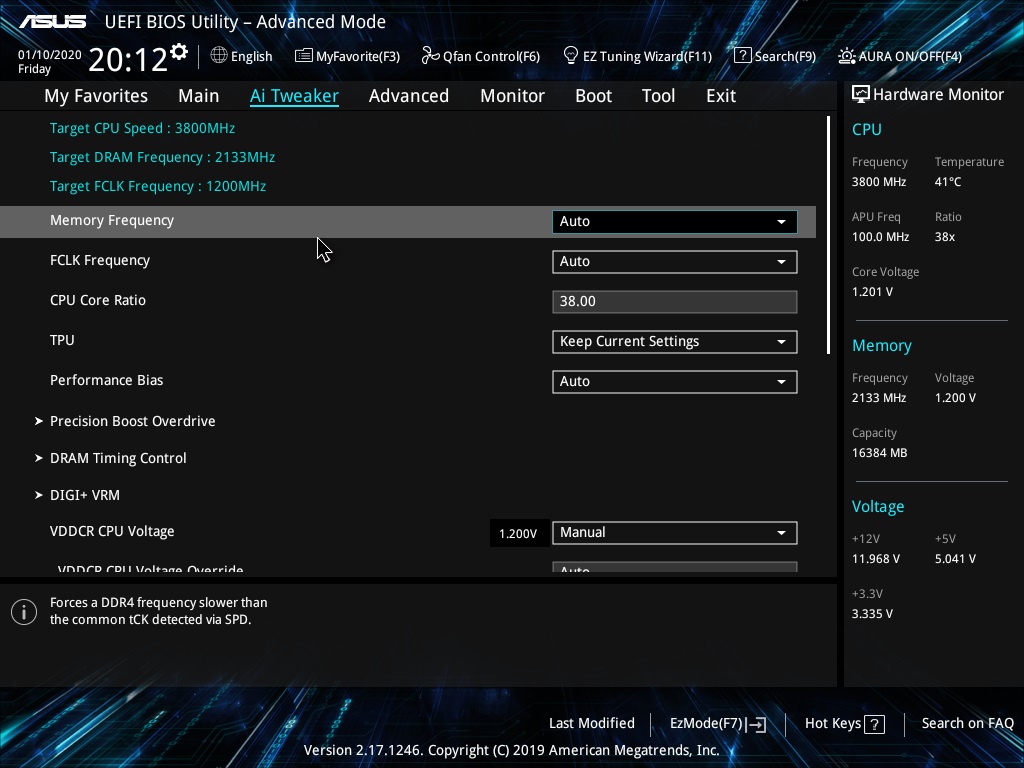Click the +12V 11.968 V value
The image size is (1024, 768).
(x=876, y=559)
